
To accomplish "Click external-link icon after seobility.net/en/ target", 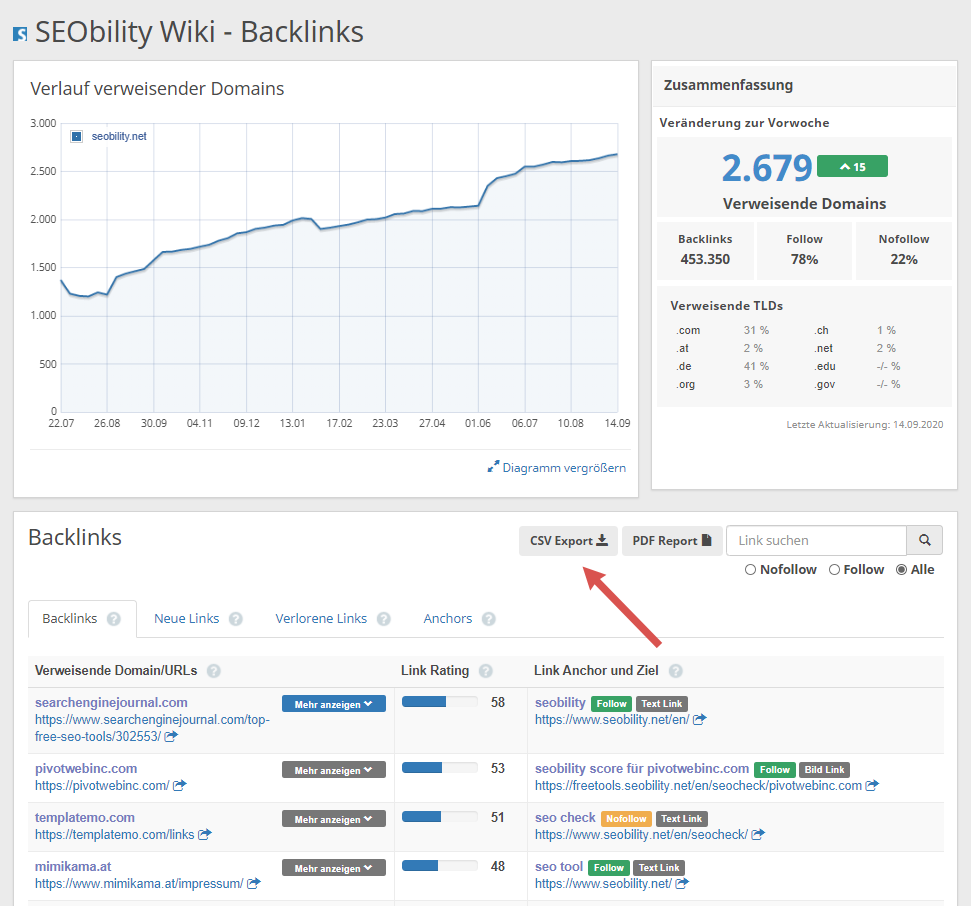I will (699, 720).
